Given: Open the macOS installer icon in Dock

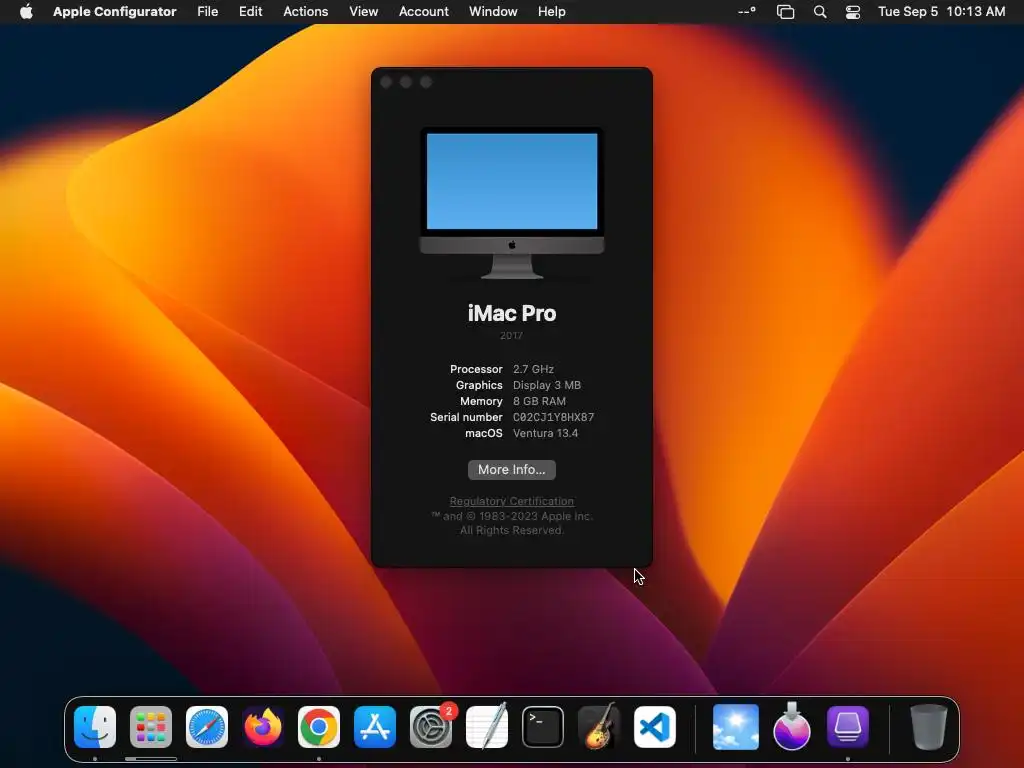Looking at the screenshot, I should [792, 727].
